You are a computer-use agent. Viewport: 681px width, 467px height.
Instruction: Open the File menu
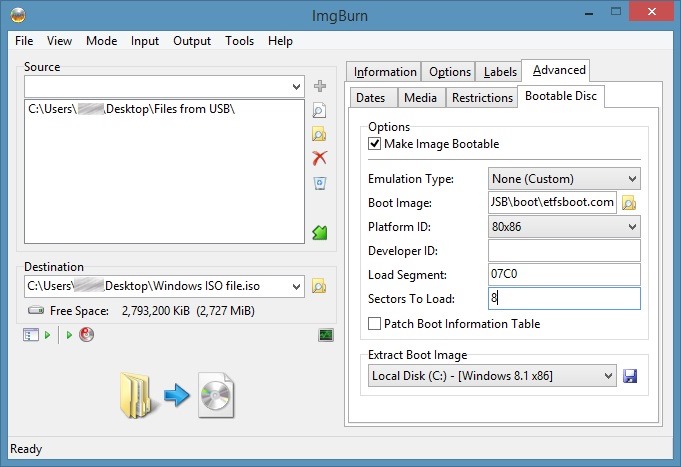click(x=24, y=41)
